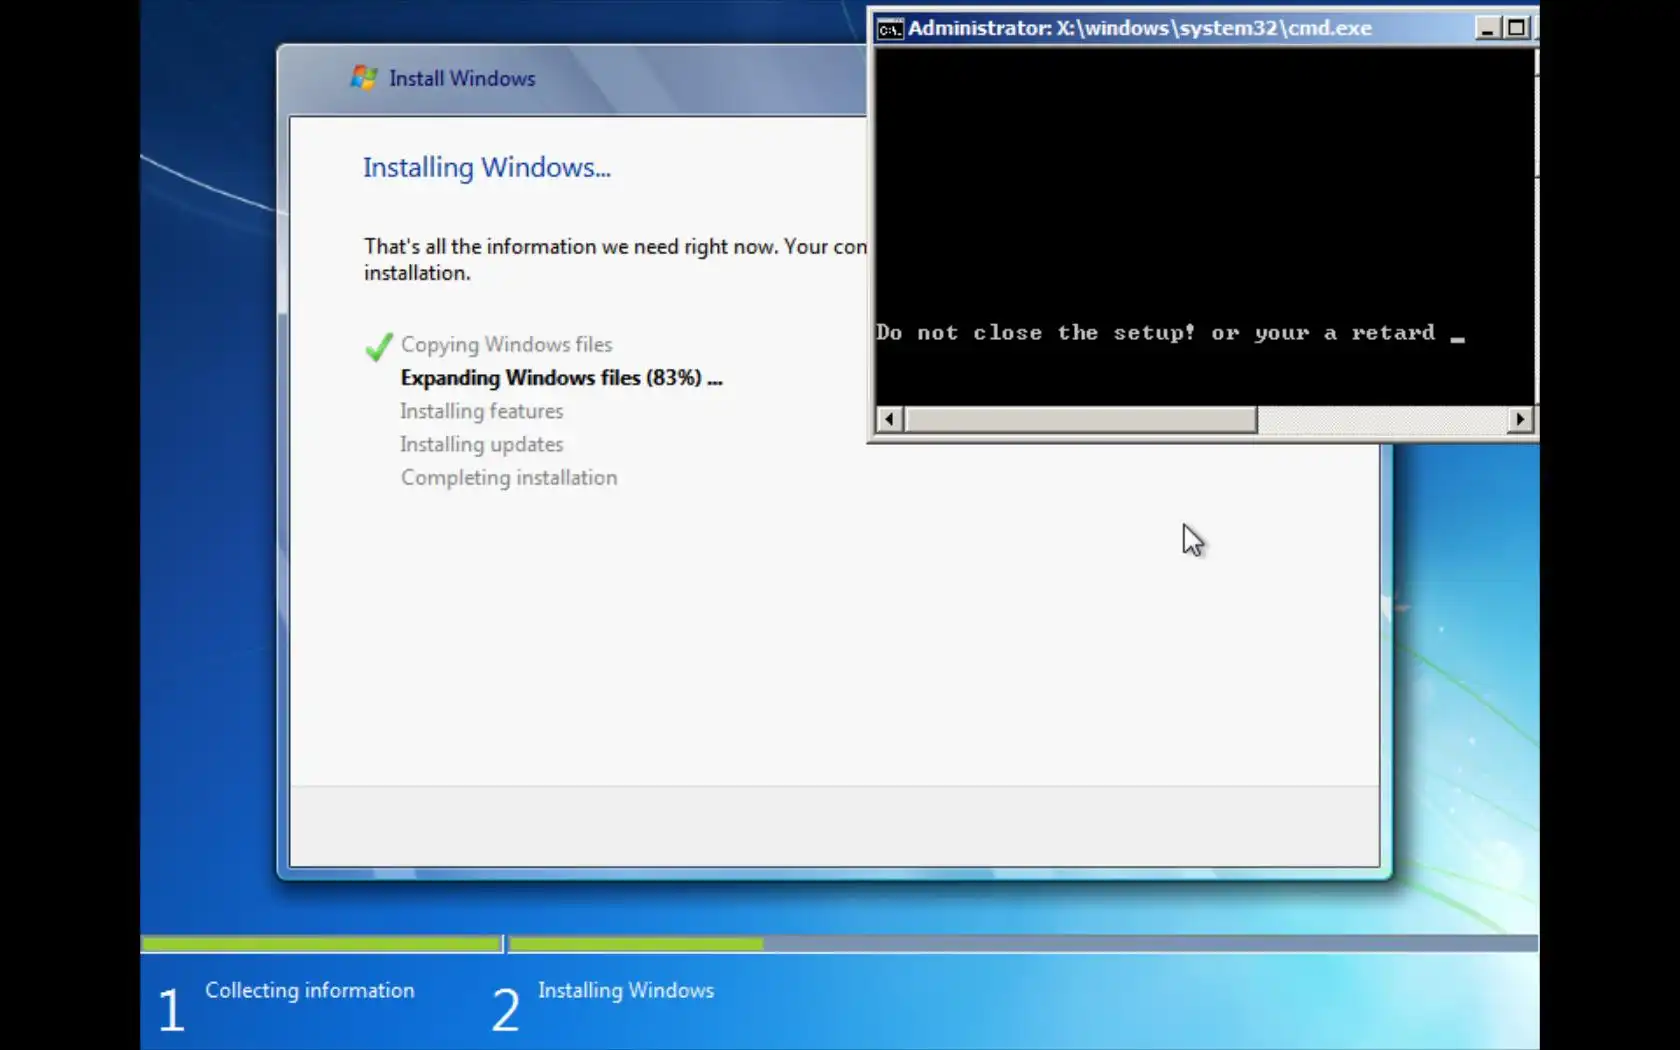Click the cmd window title text
The width and height of the screenshot is (1680, 1050).
coord(1140,28)
